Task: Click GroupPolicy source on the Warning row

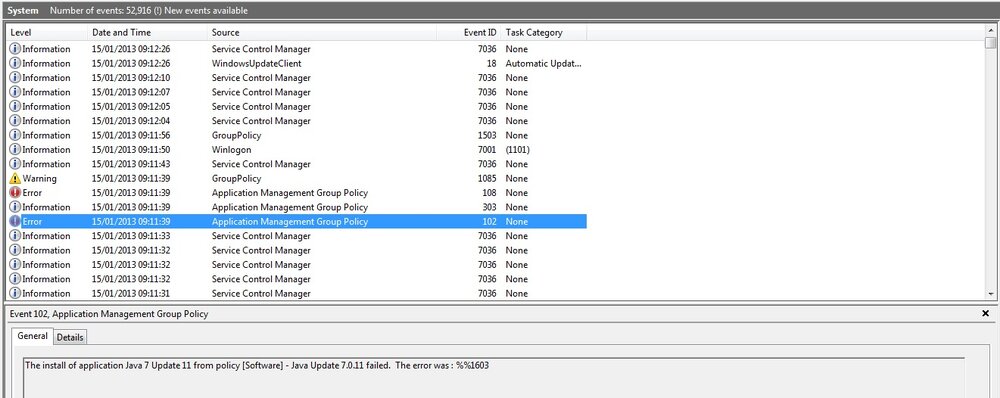Action: [236, 179]
